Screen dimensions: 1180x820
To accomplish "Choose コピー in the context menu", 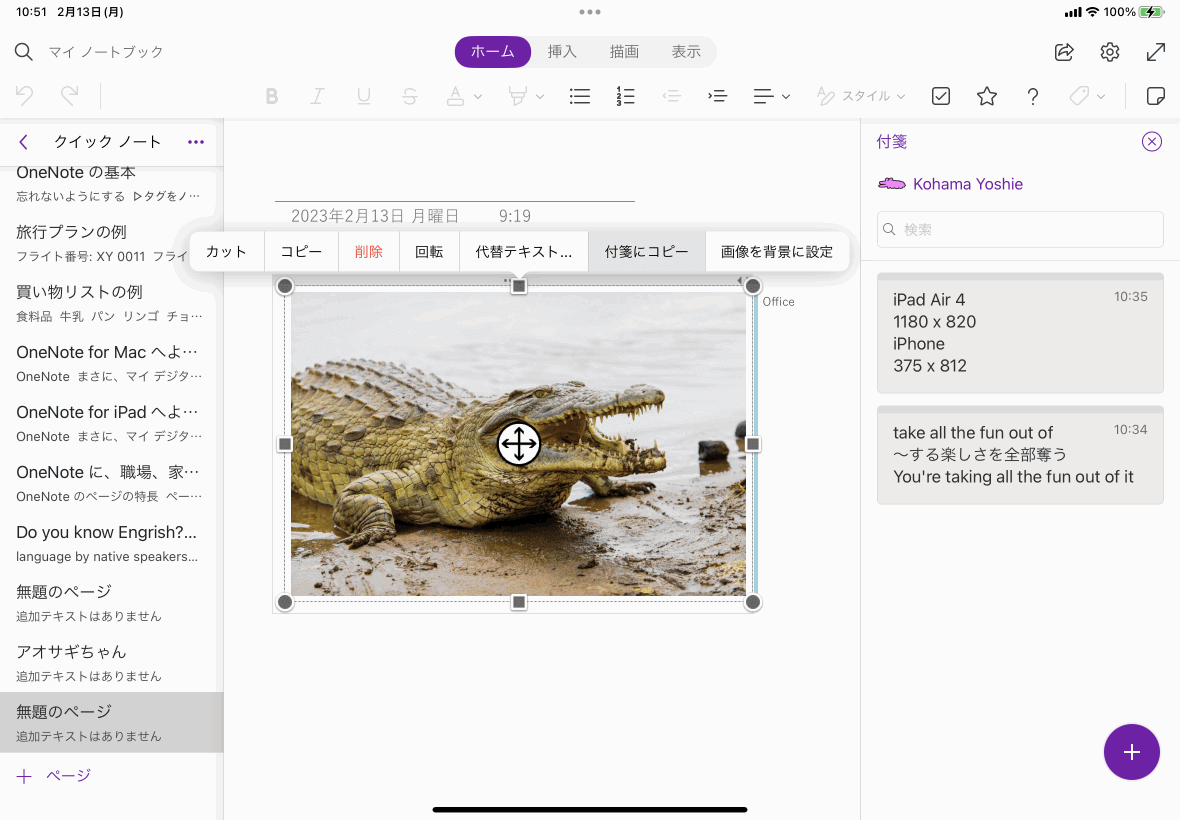I will (x=302, y=252).
